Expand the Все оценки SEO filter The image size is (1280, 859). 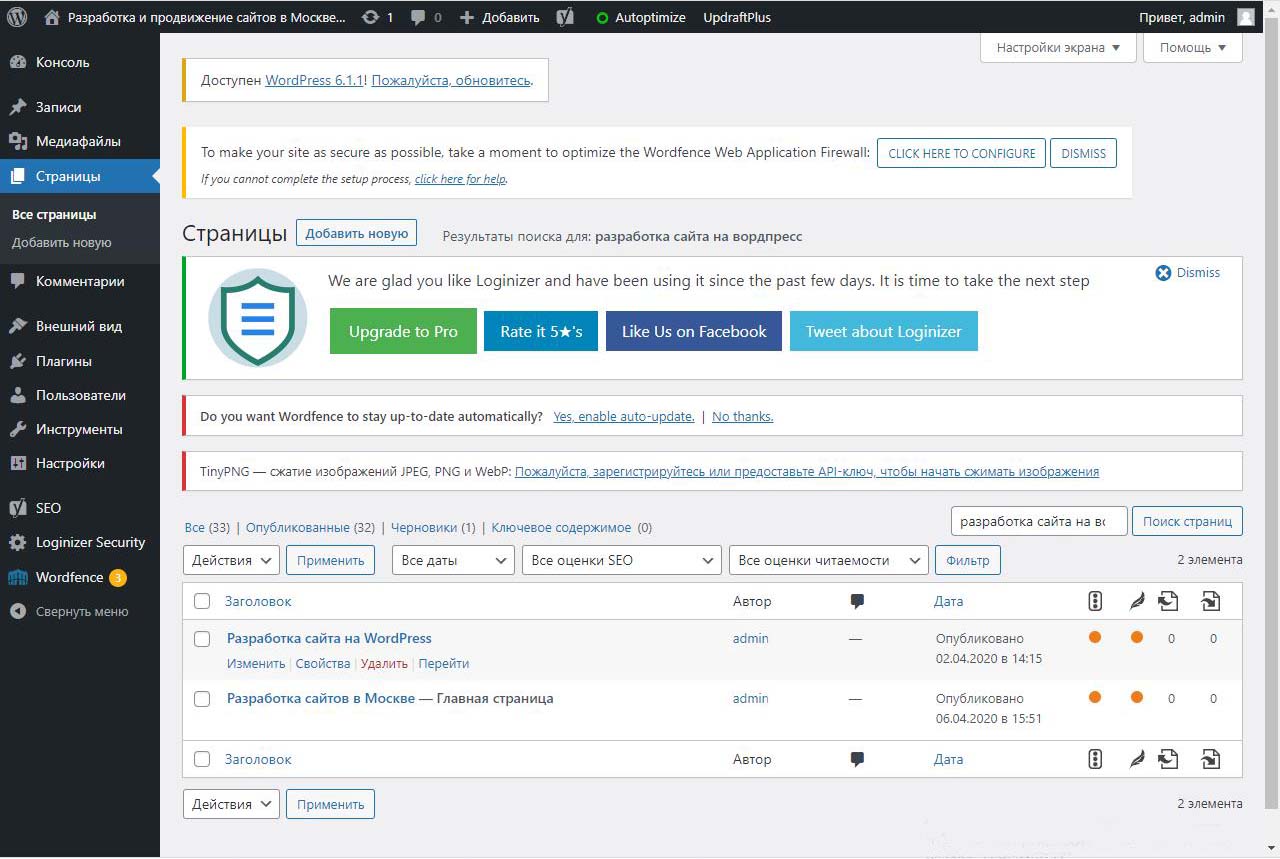(x=621, y=560)
